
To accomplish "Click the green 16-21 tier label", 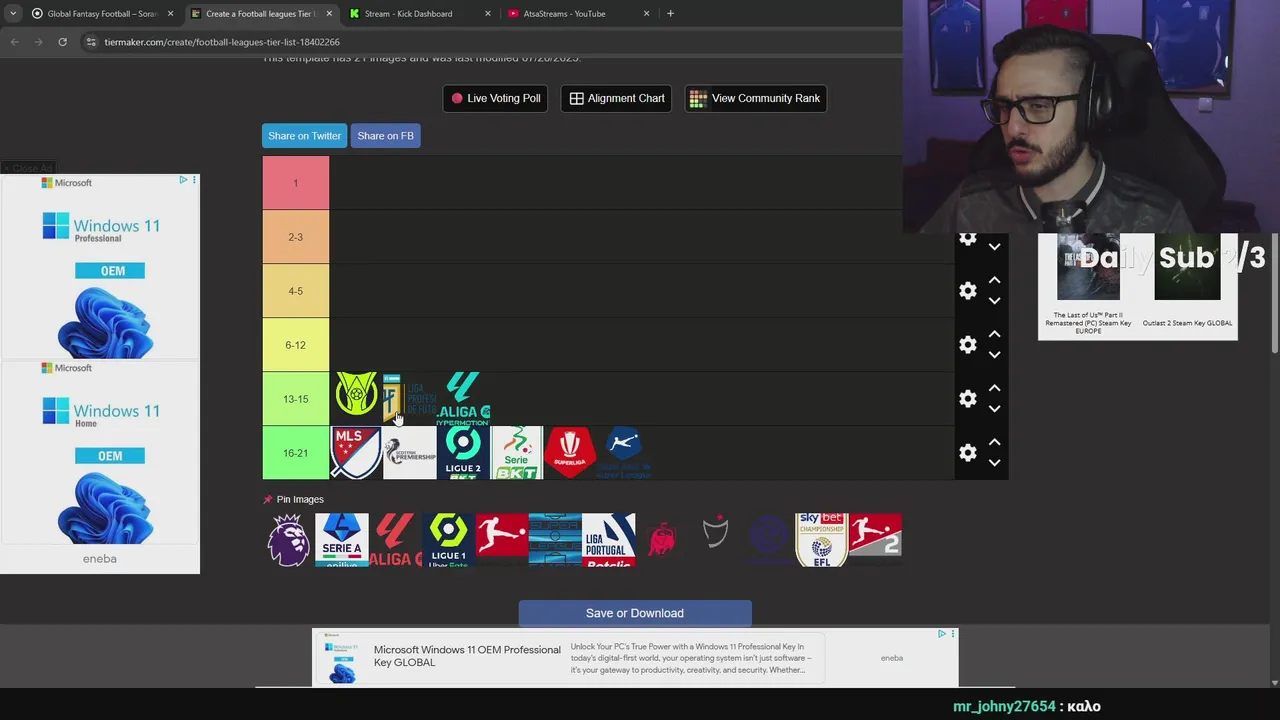I will tap(296, 453).
